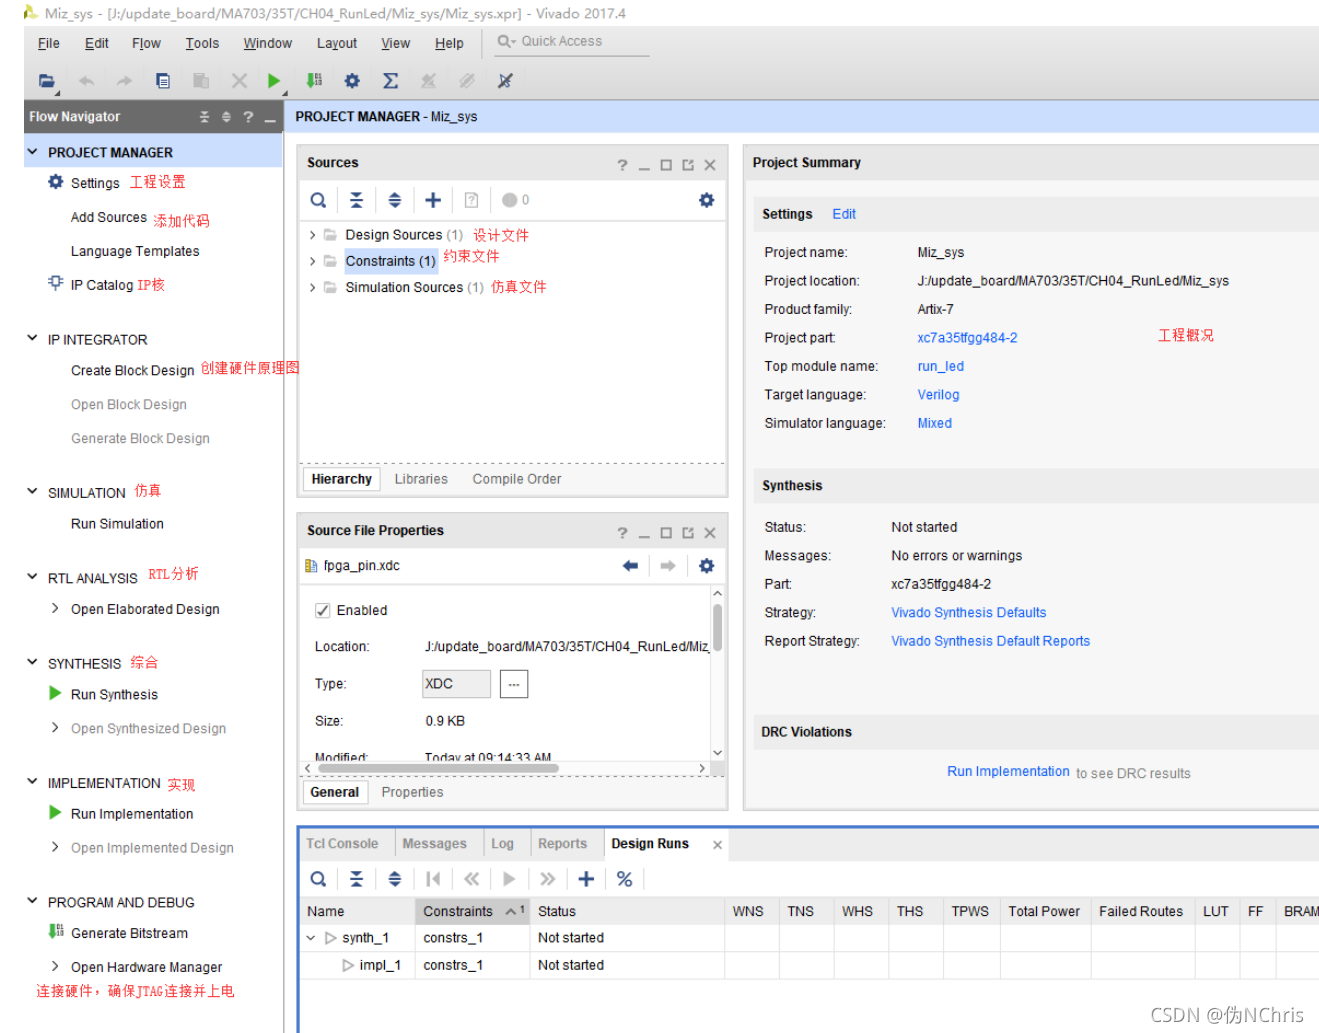Add Sources via the plus icon
Viewport: 1319px width, 1033px height.
pos(433,200)
